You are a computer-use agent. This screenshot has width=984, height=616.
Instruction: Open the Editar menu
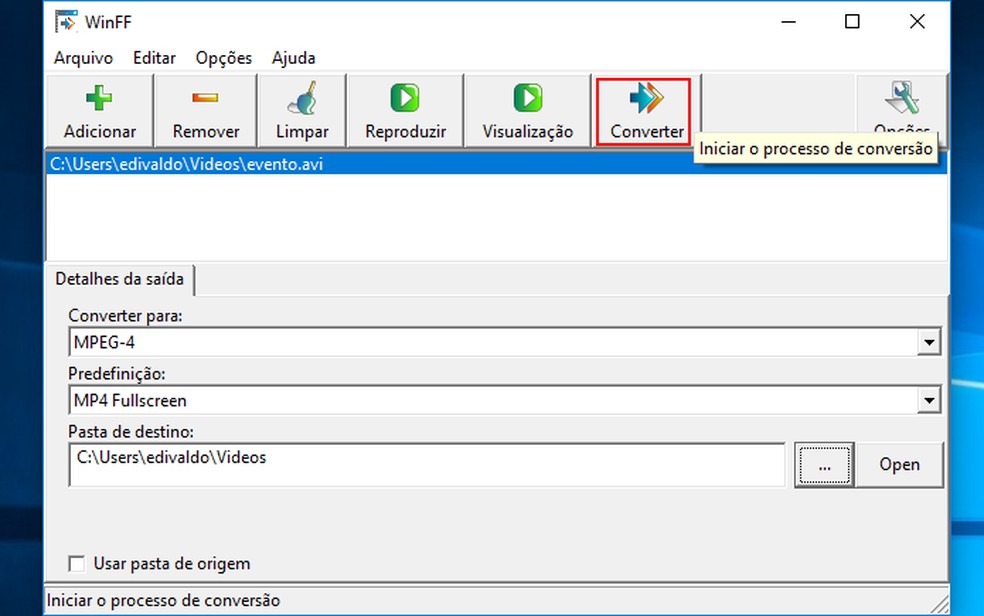tap(154, 58)
